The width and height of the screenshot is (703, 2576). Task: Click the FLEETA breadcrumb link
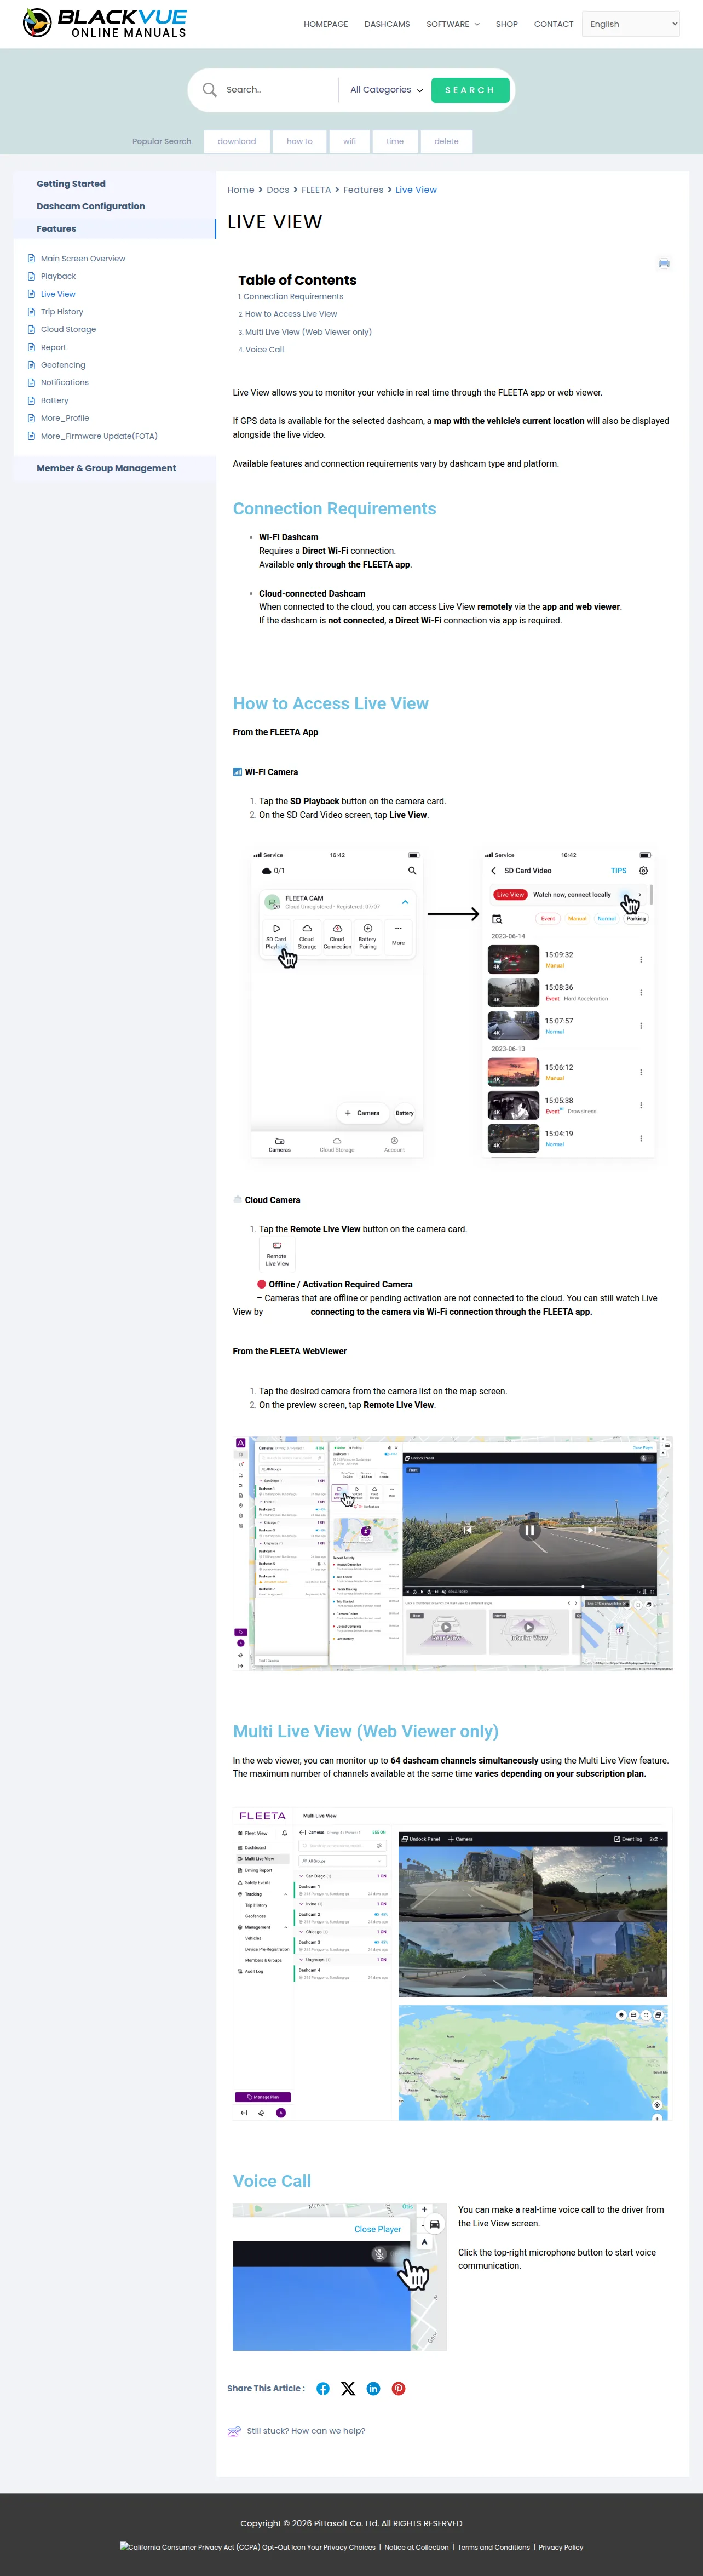pos(316,190)
